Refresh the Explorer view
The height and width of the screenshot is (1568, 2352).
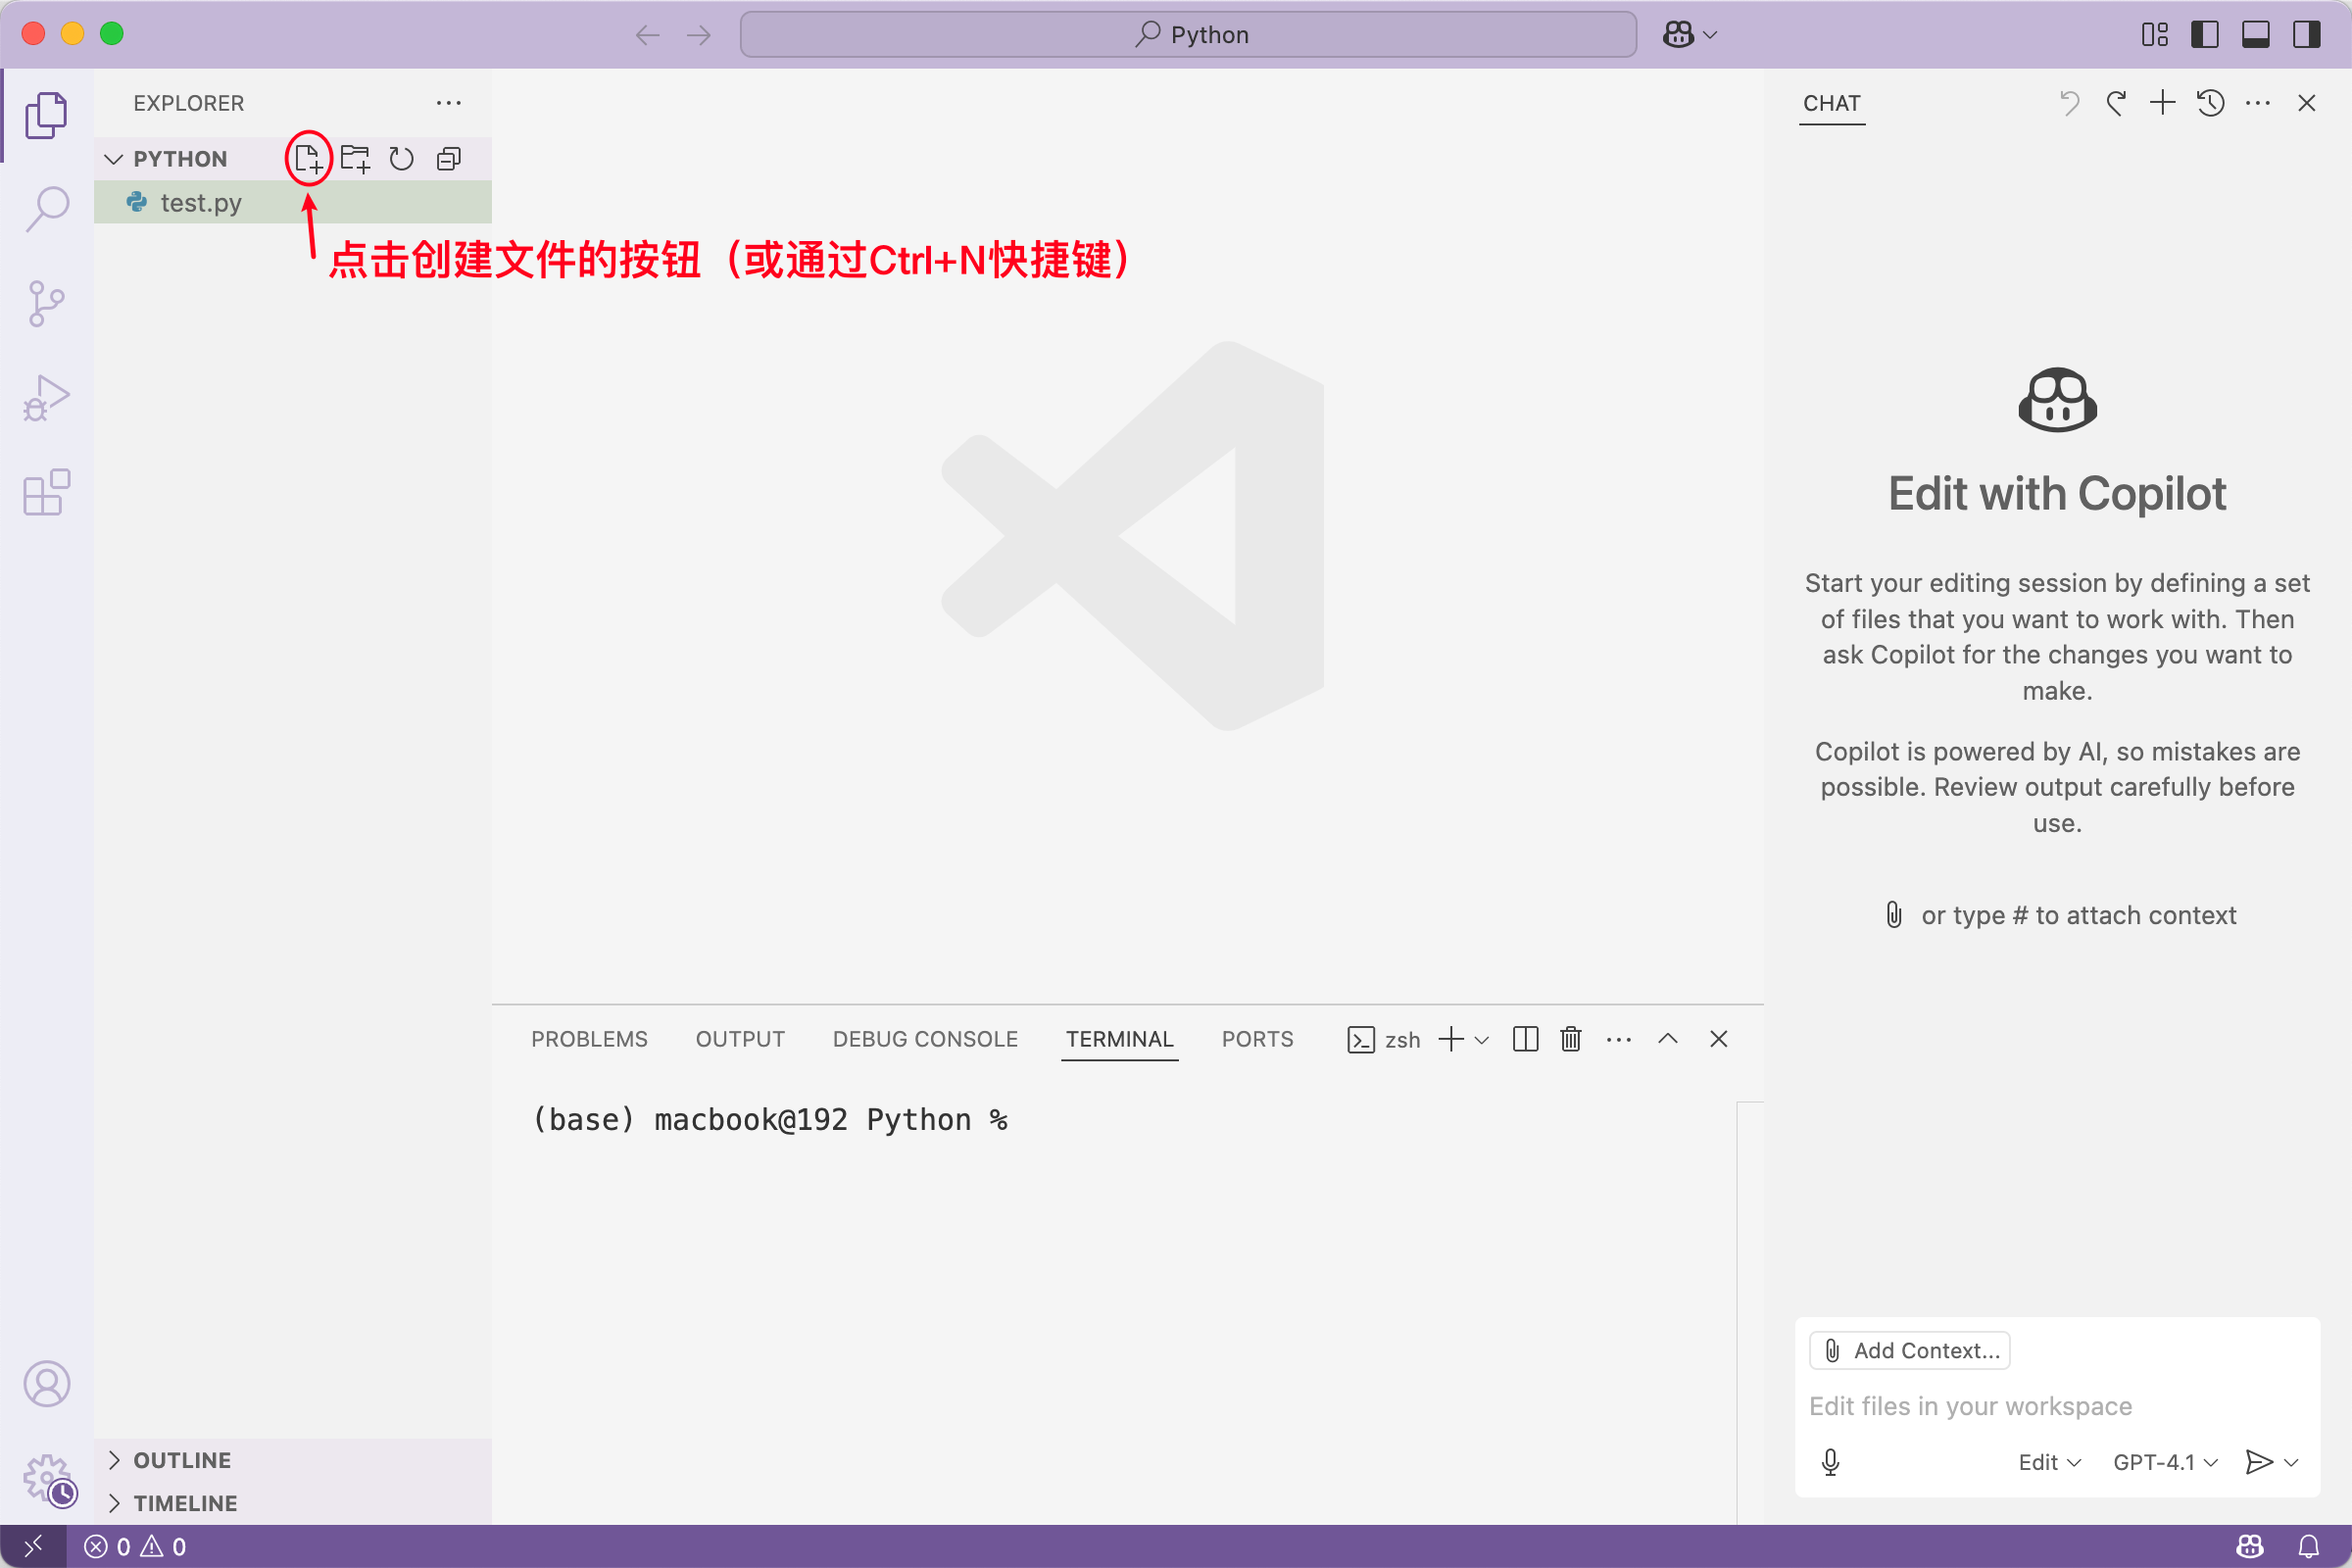pos(401,158)
